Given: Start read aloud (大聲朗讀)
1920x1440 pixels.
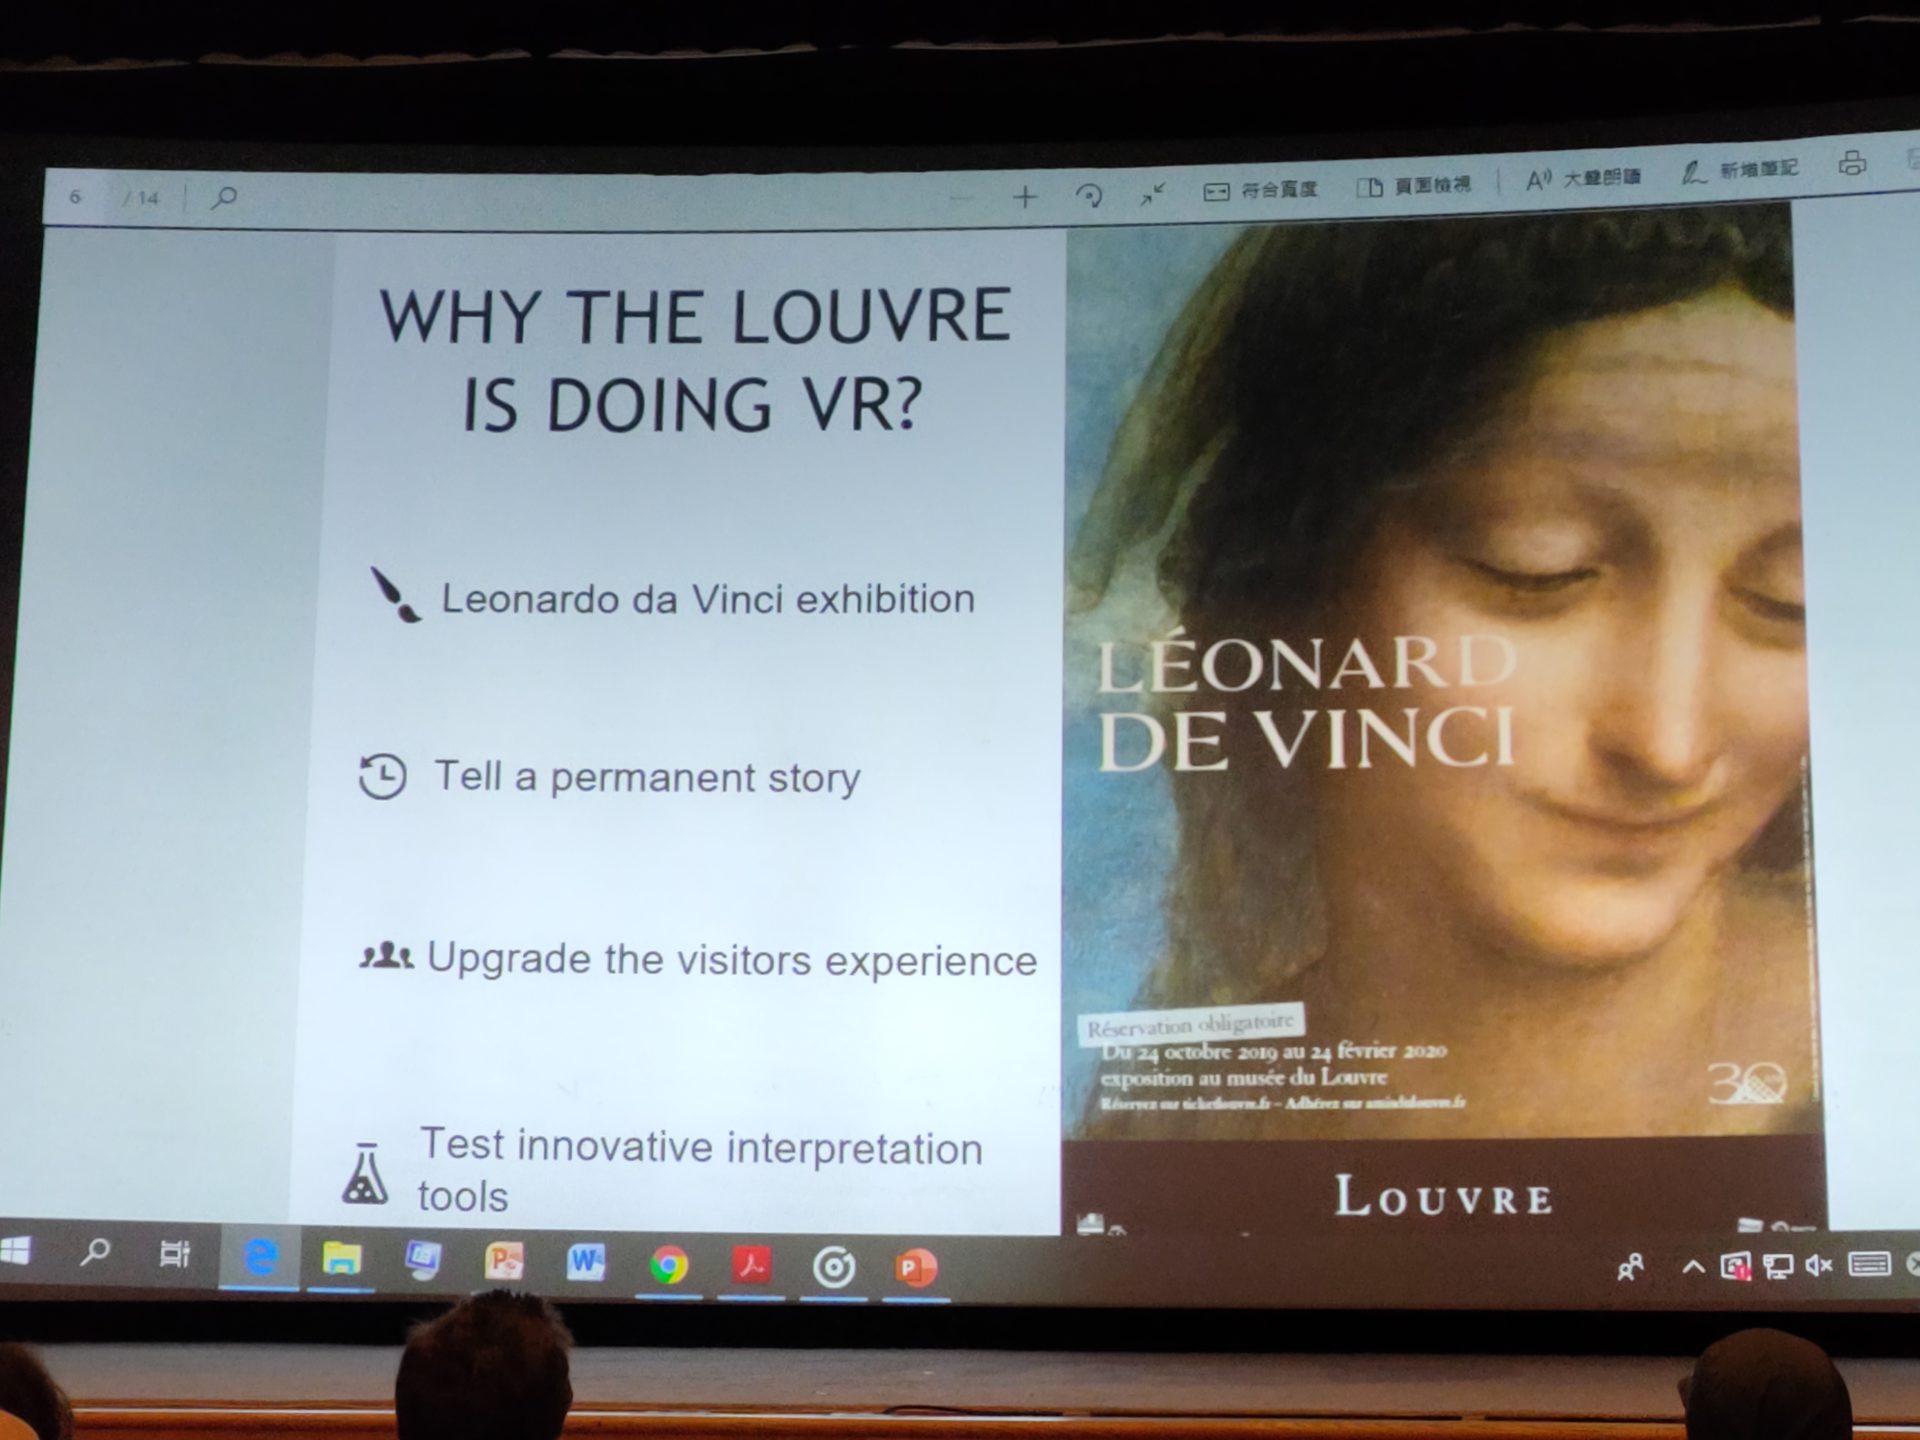Looking at the screenshot, I should 1583,179.
